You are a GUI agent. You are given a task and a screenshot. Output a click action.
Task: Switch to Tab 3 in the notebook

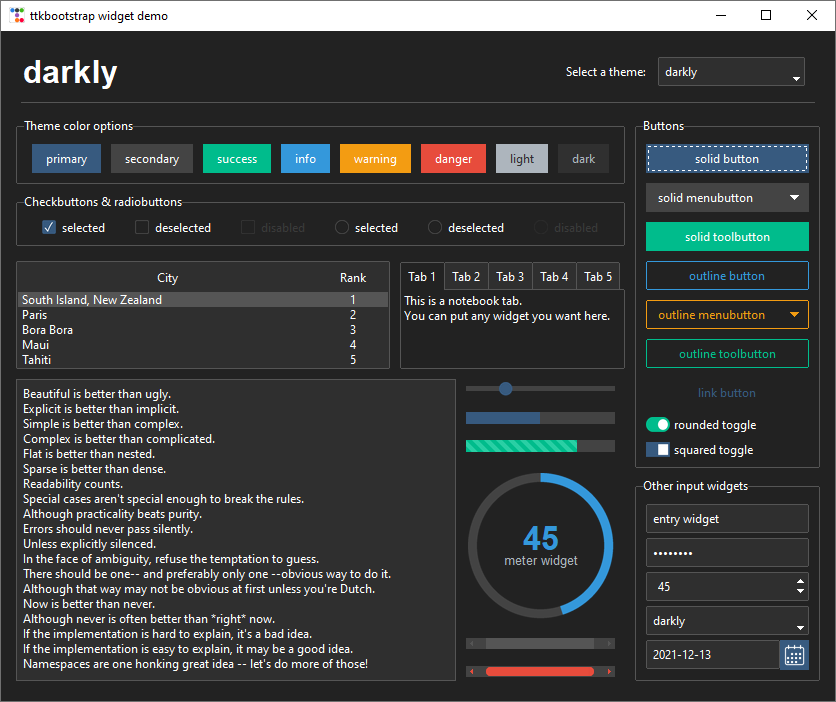(x=510, y=276)
